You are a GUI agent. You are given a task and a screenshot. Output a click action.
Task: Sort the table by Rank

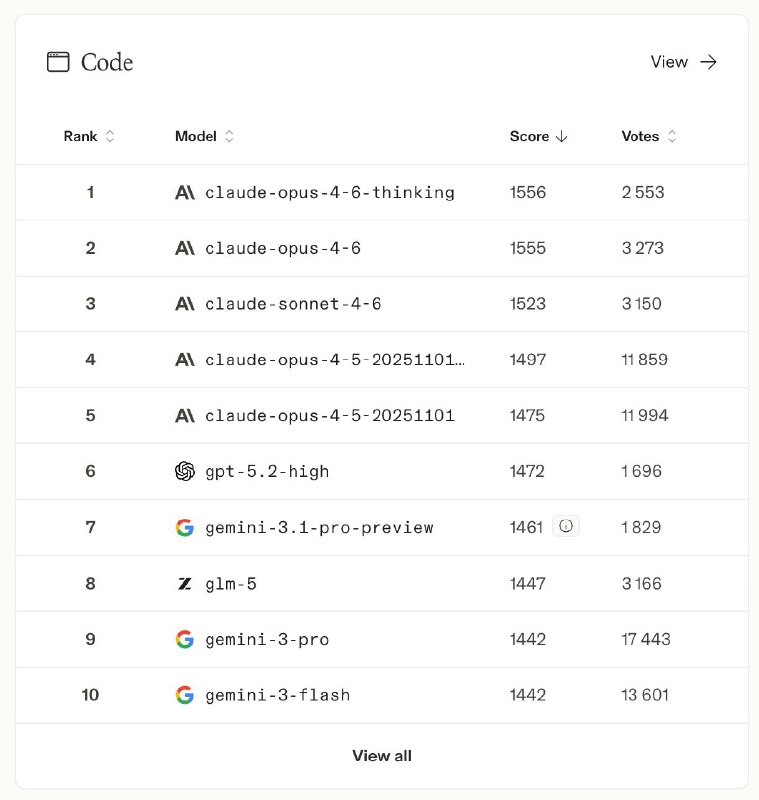point(110,136)
